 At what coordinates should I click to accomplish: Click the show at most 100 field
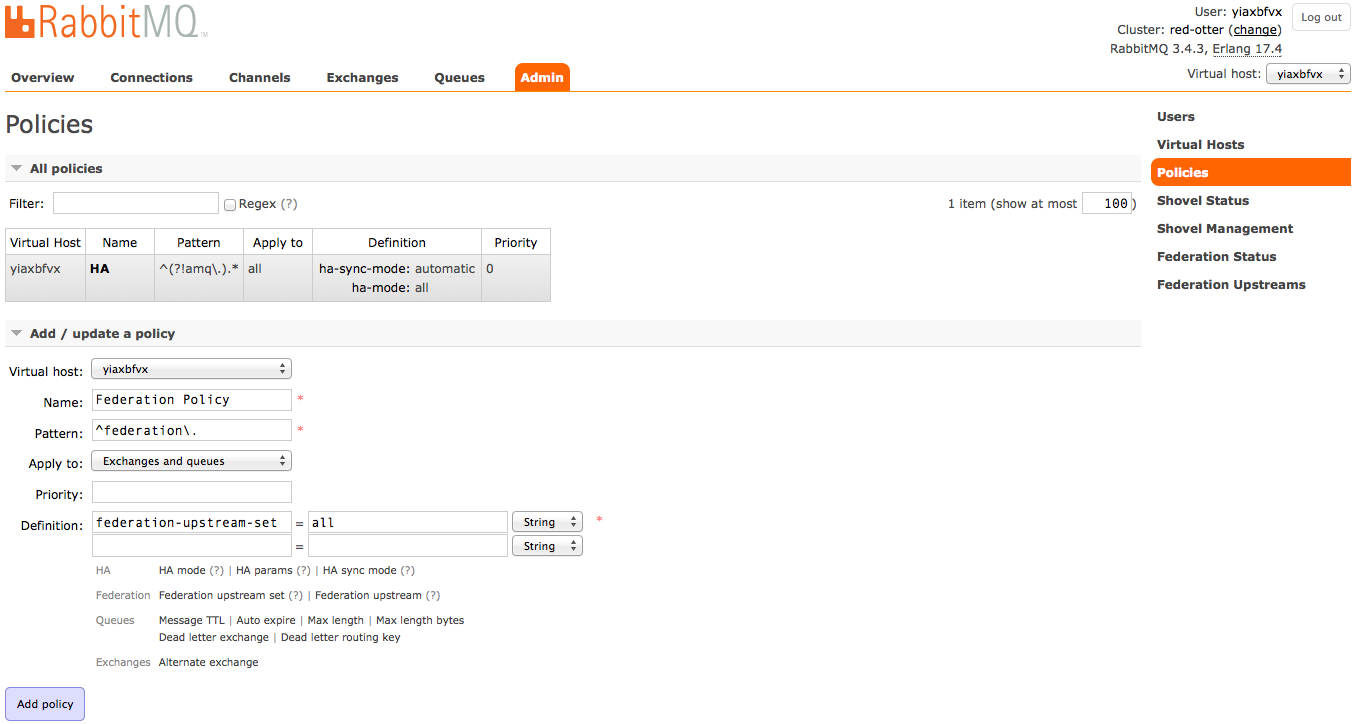(x=1107, y=203)
